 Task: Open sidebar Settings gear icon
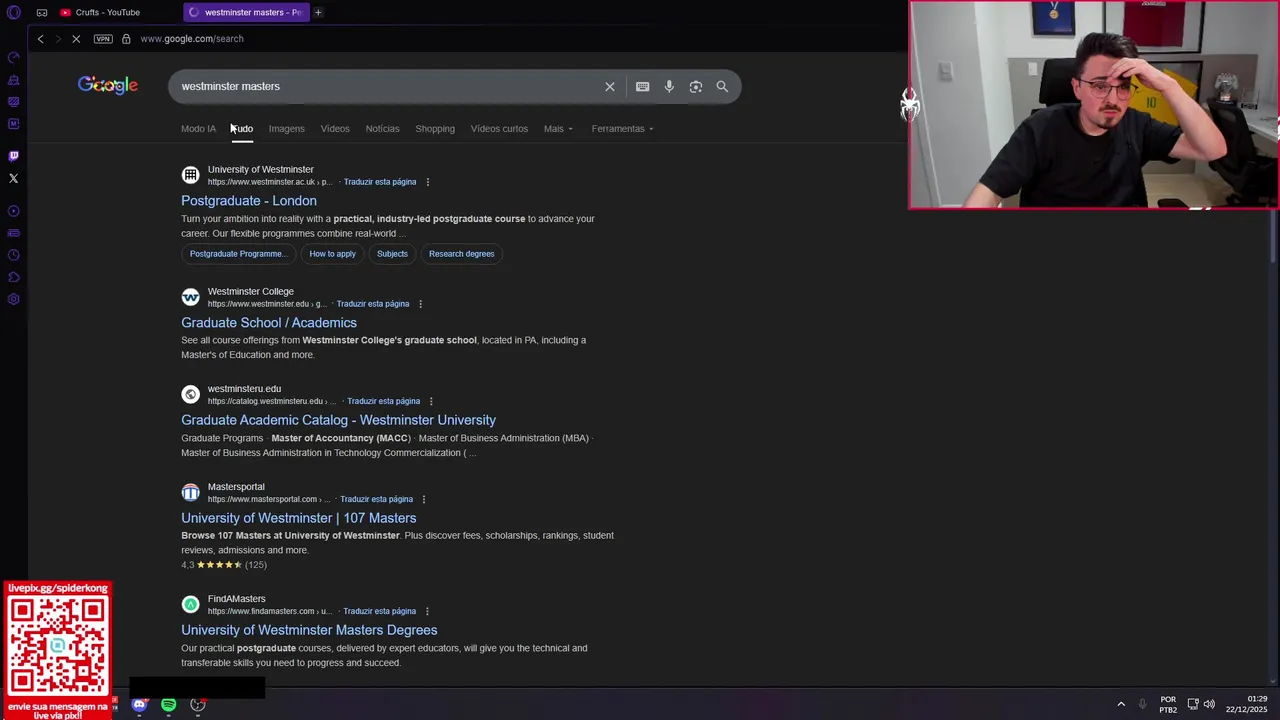click(13, 299)
